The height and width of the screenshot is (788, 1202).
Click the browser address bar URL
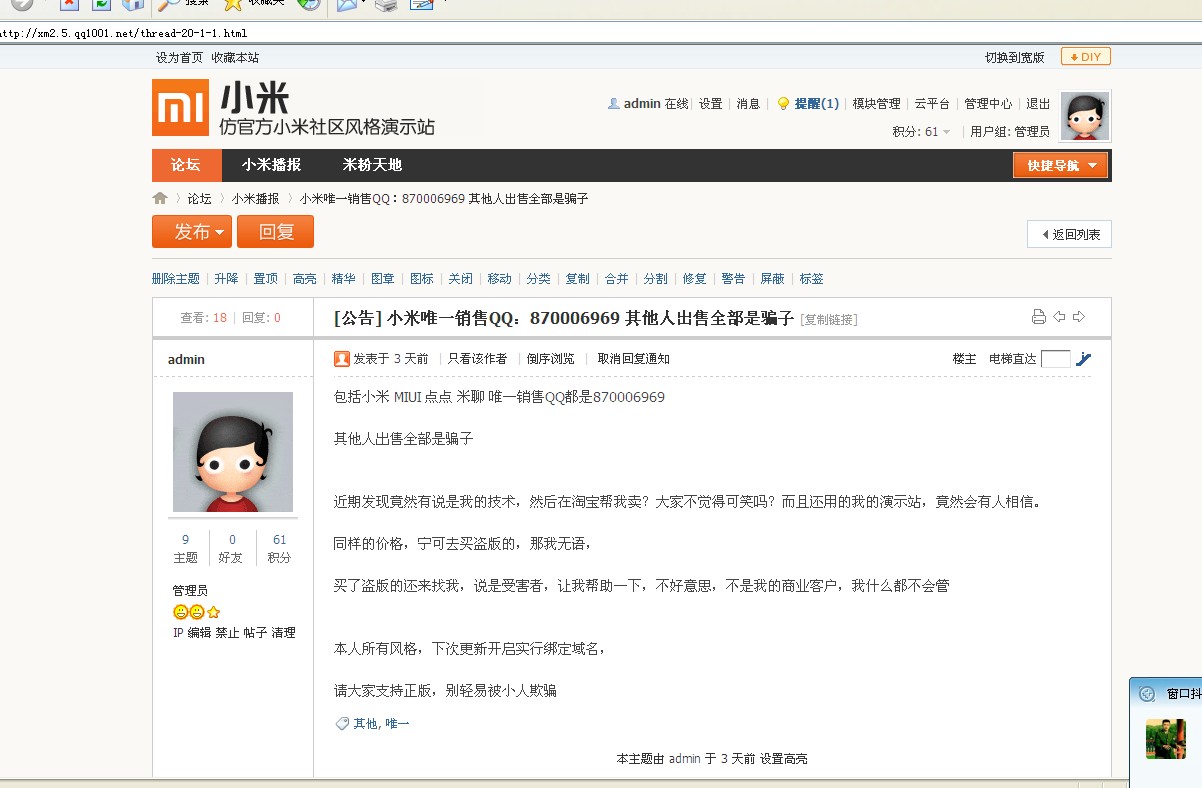click(123, 33)
